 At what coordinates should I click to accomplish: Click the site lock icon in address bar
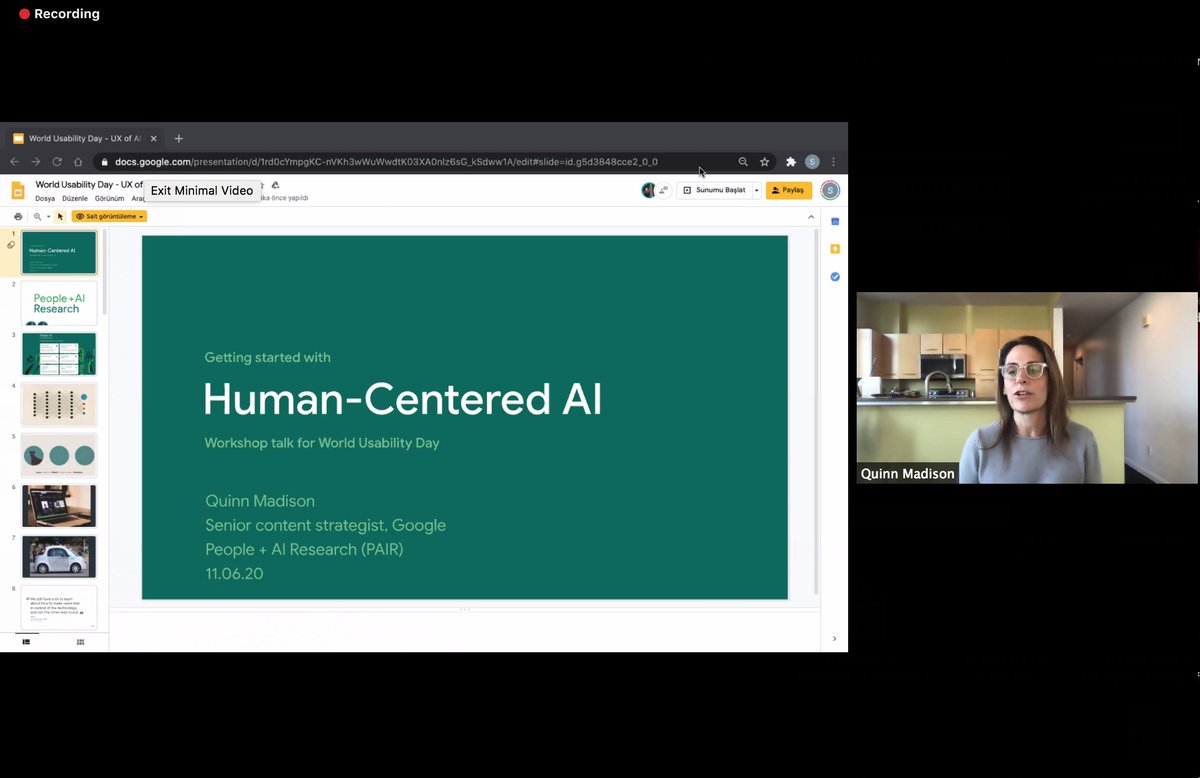coord(103,162)
